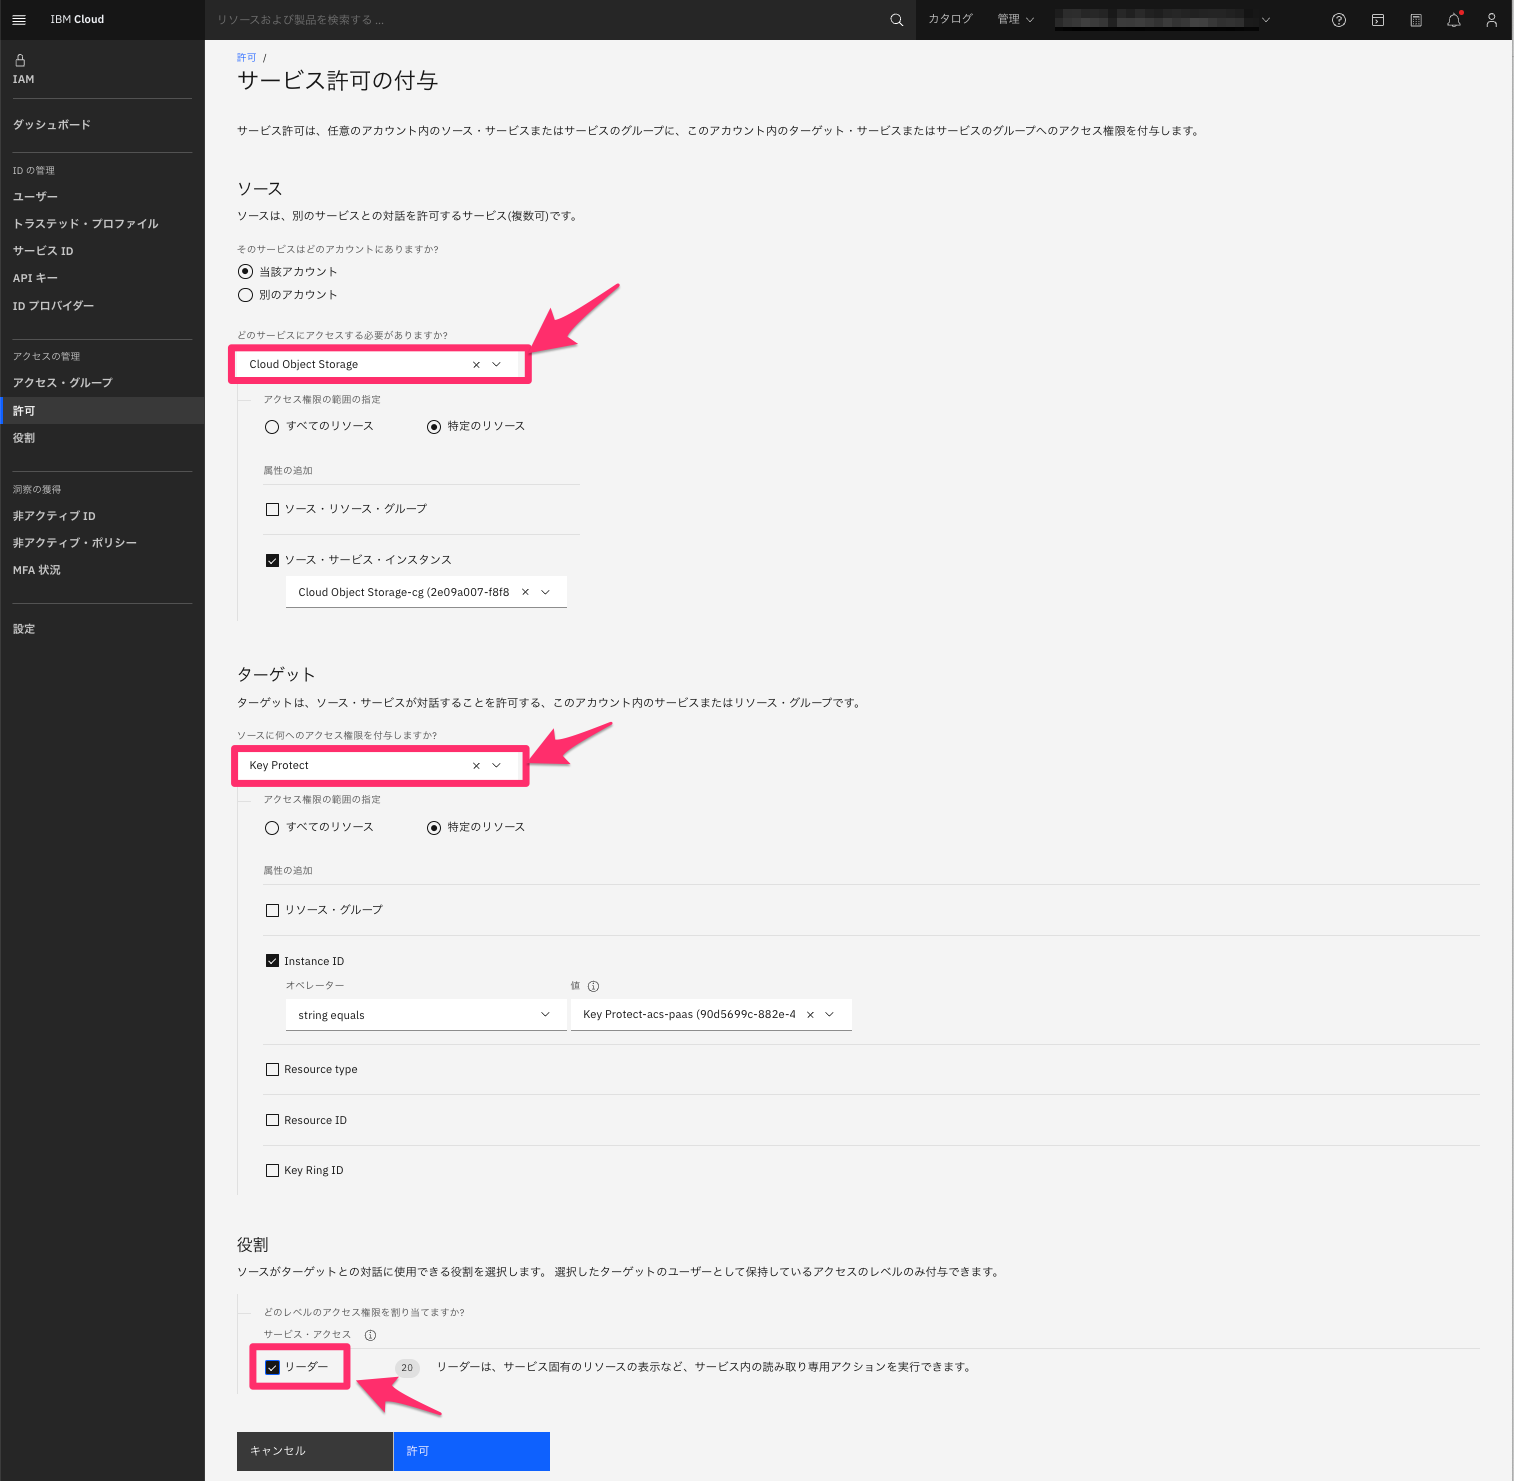Open Dashboard in the sidebar
Screen dimensions: 1514x1481
(x=52, y=125)
